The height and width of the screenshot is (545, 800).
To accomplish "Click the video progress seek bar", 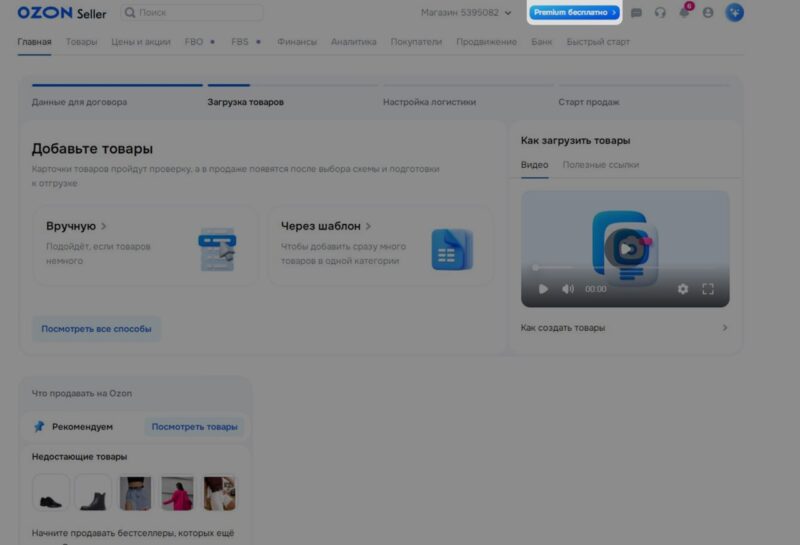I will click(625, 267).
